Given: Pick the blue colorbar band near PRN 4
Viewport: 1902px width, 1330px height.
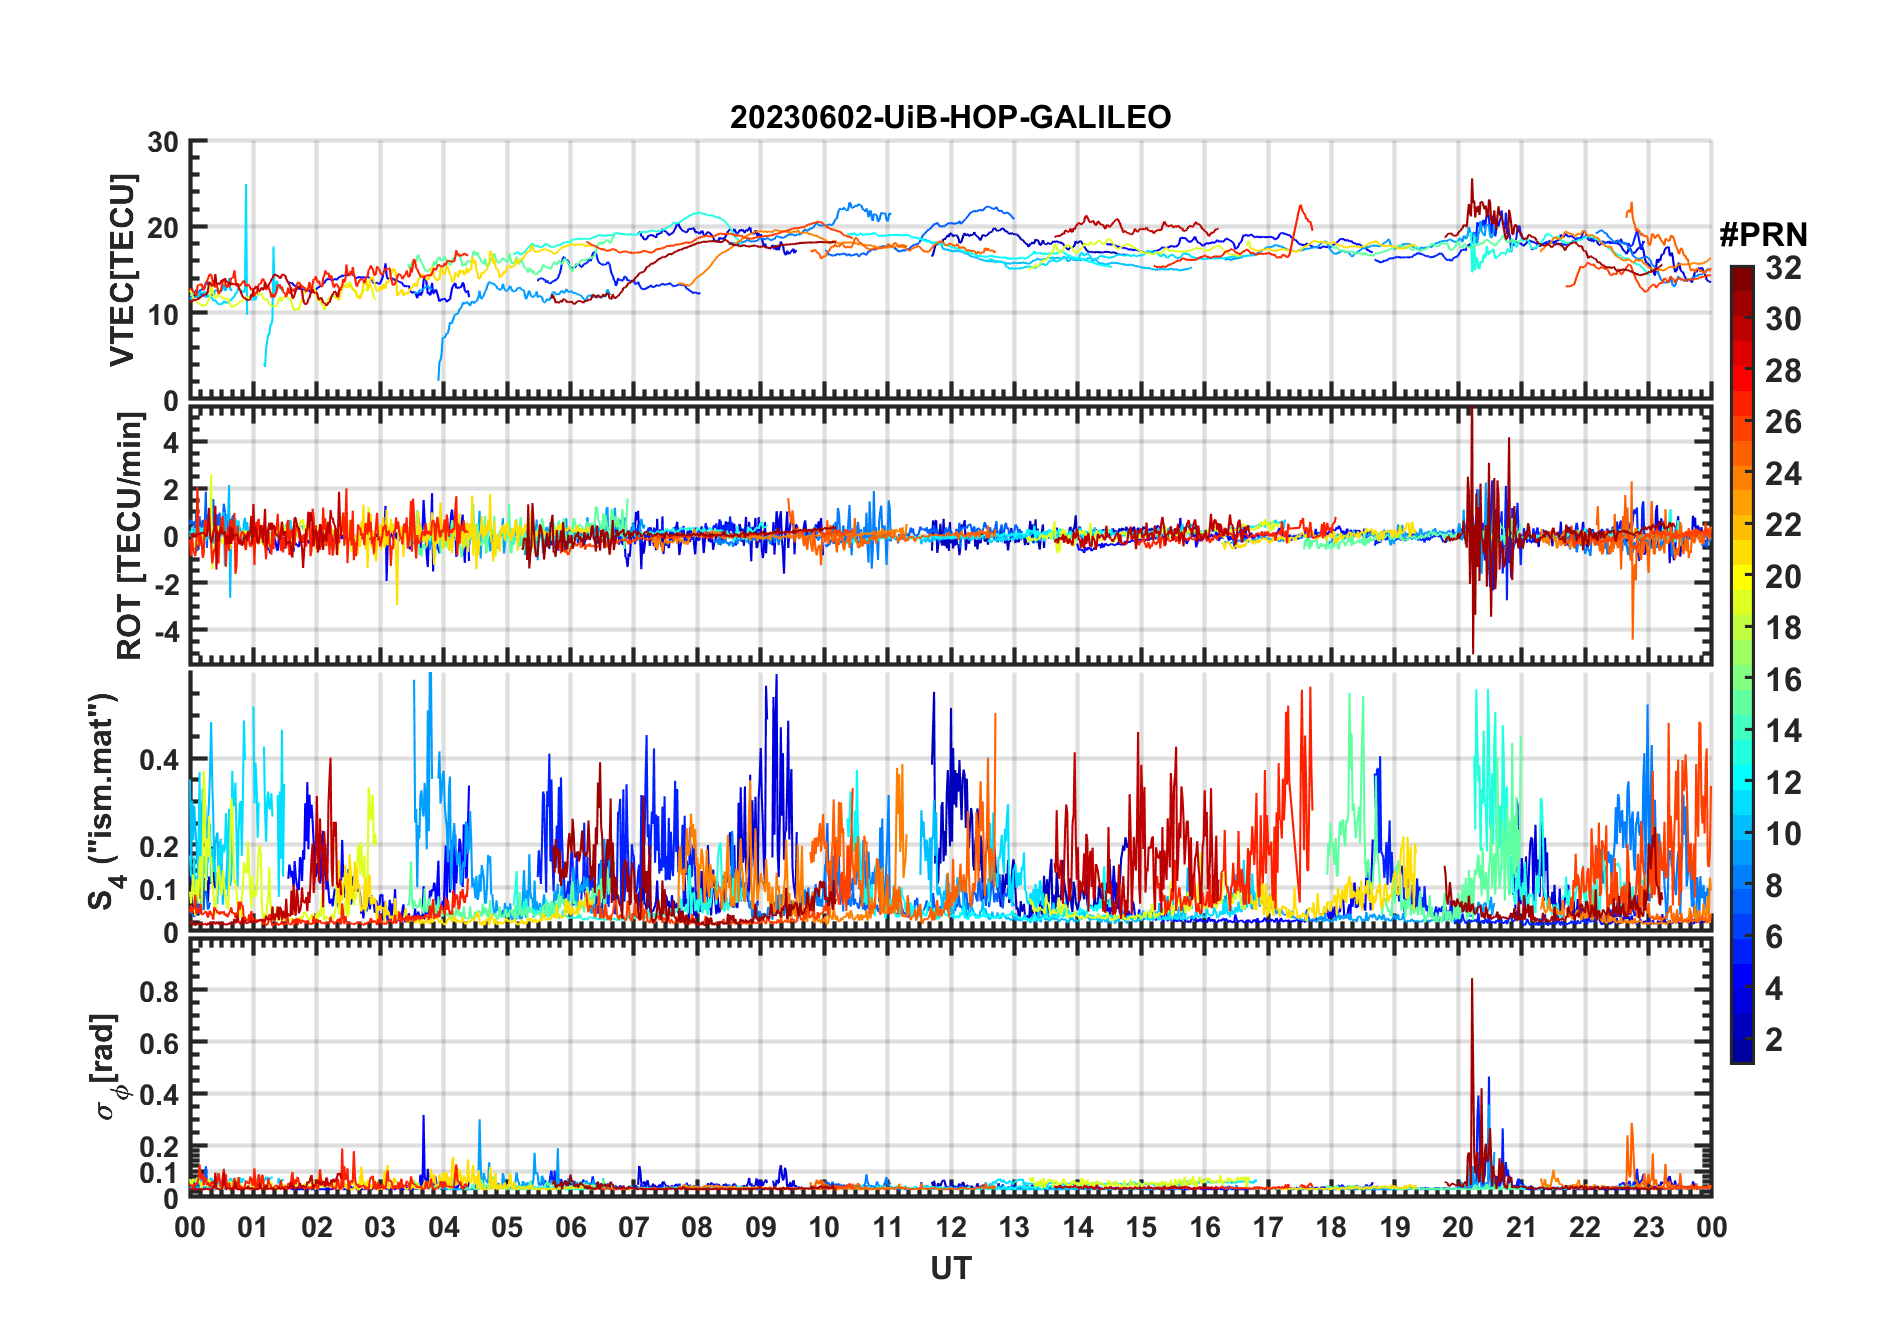Looking at the screenshot, I should click(x=1741, y=989).
